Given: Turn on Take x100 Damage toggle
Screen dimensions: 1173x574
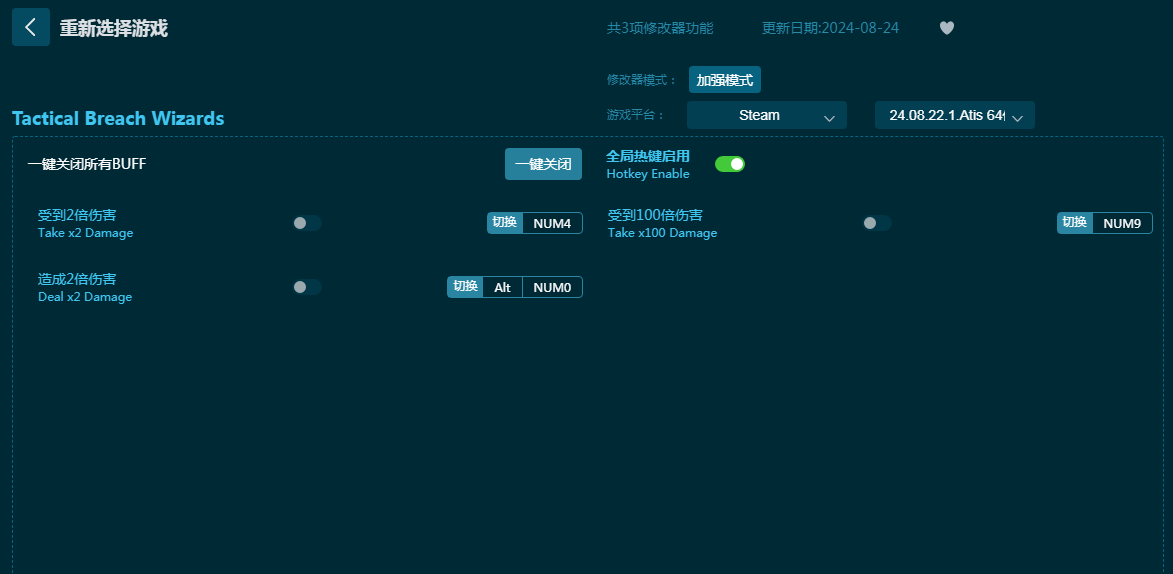Looking at the screenshot, I should (877, 223).
